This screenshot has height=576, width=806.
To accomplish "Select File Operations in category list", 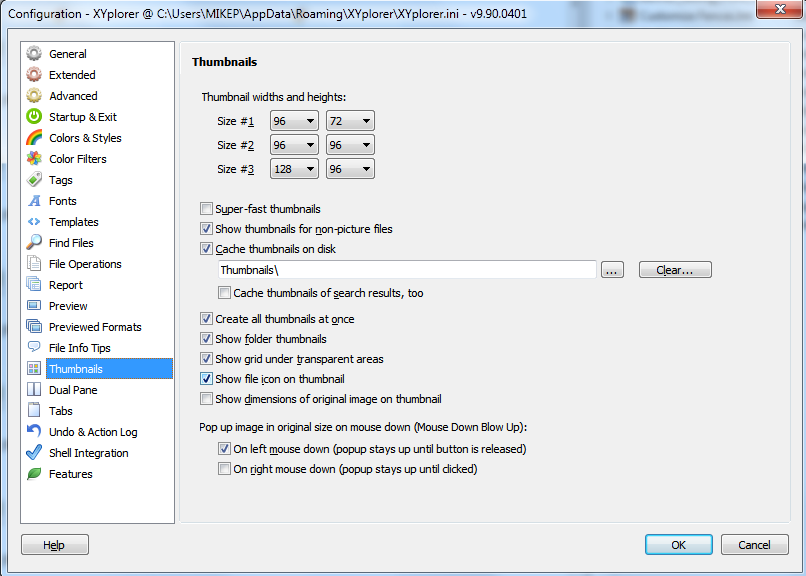I will (x=85, y=264).
